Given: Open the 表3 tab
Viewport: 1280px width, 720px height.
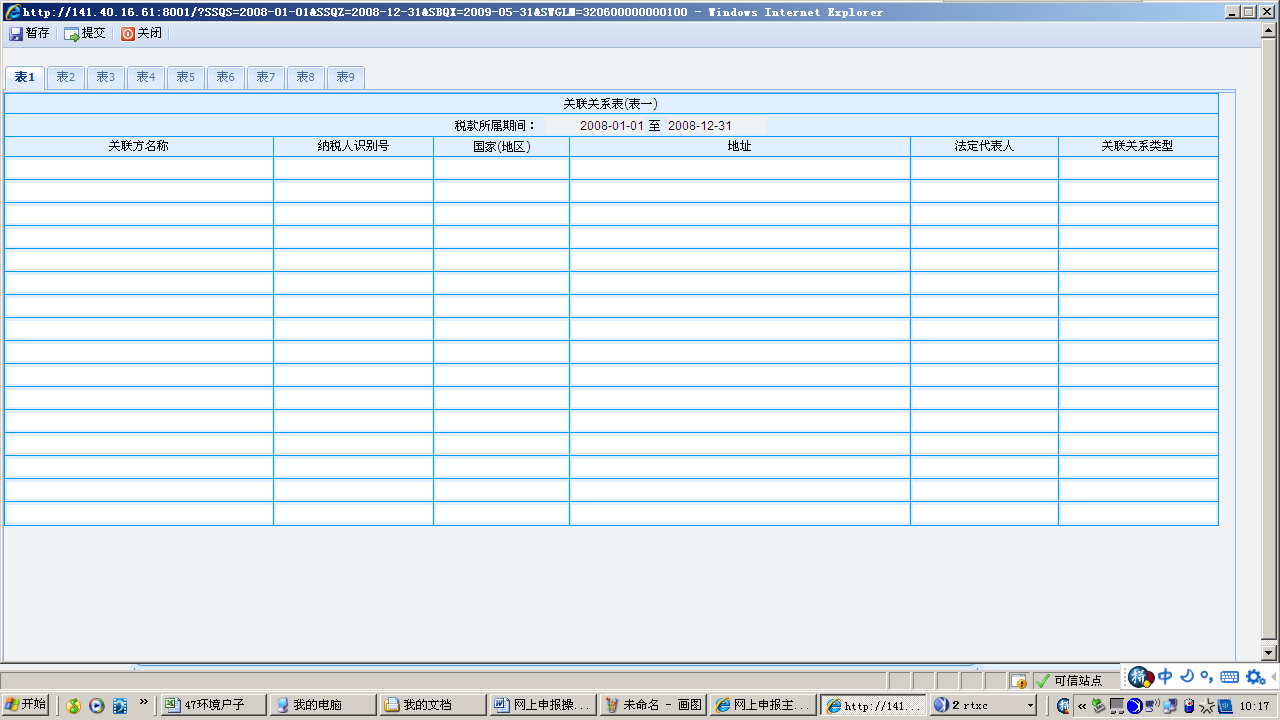Looking at the screenshot, I should pos(105,77).
